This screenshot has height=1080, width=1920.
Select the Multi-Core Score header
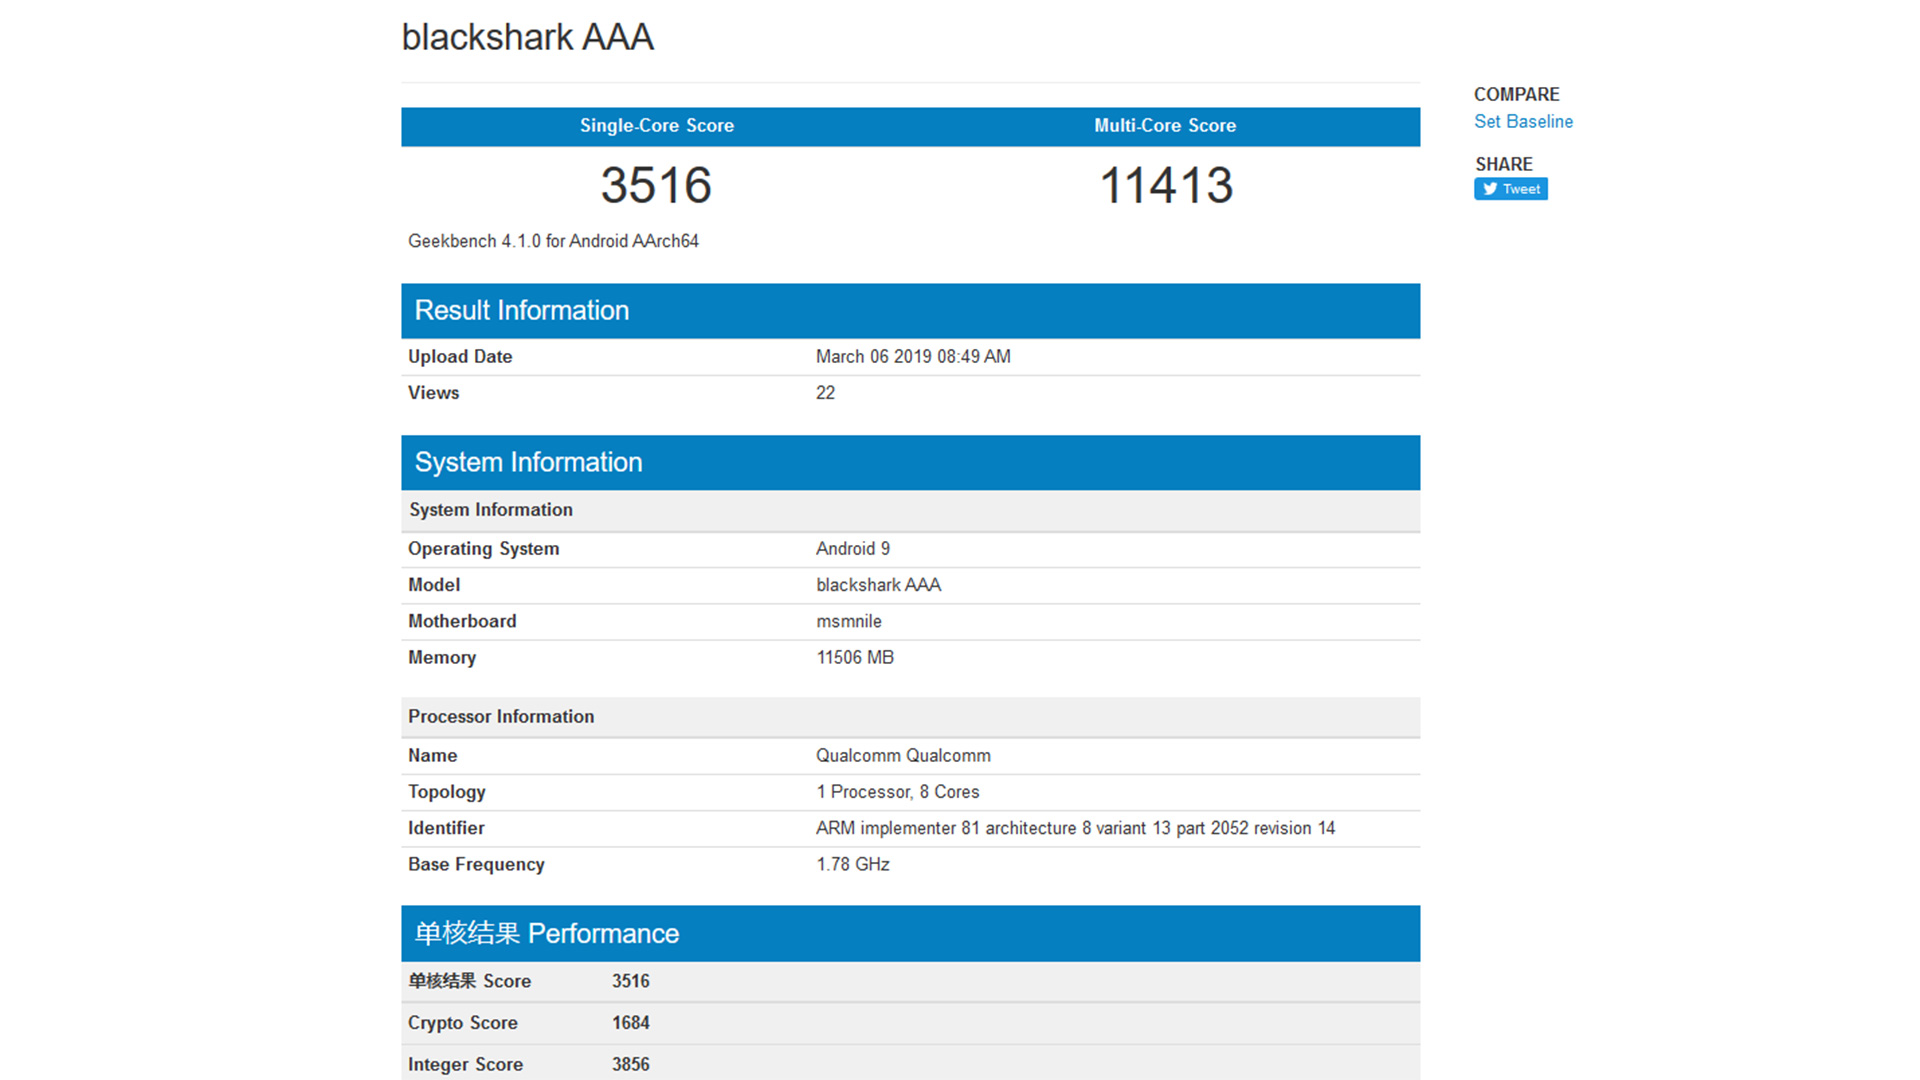pyautogui.click(x=1164, y=126)
